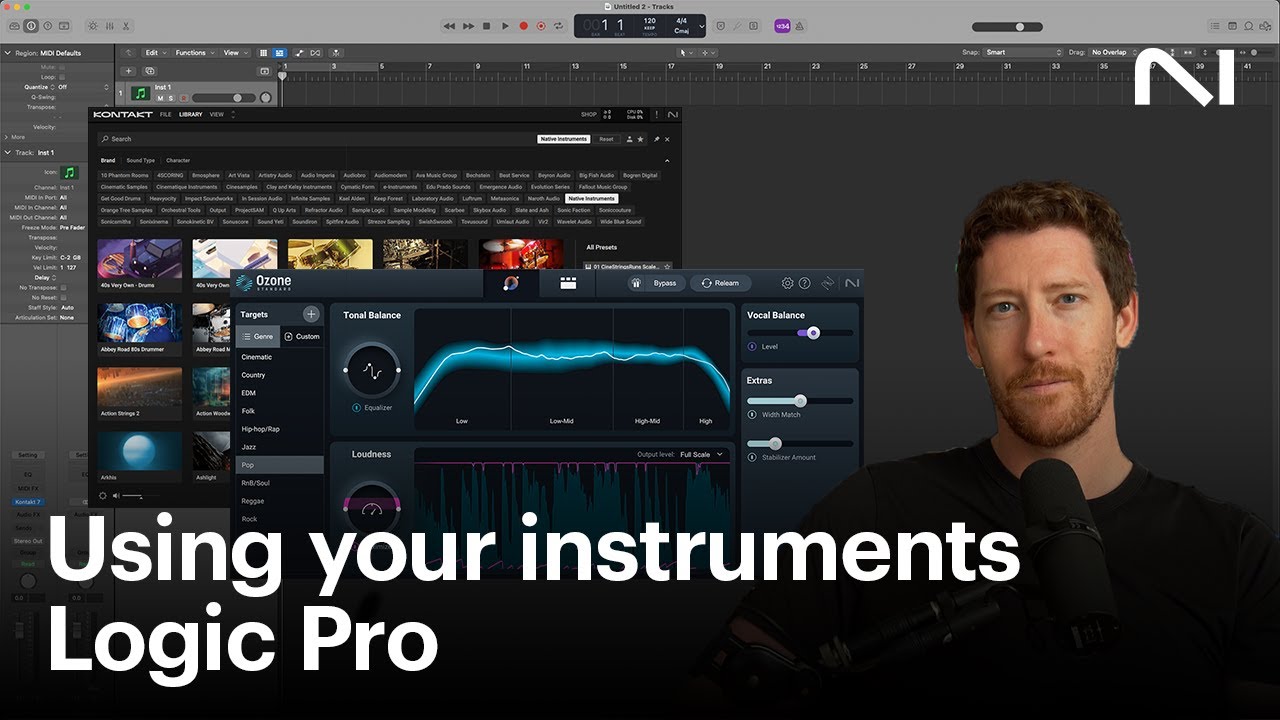Select Ozone modules view icon
Viewport: 1280px width, 720px height.
(568, 283)
